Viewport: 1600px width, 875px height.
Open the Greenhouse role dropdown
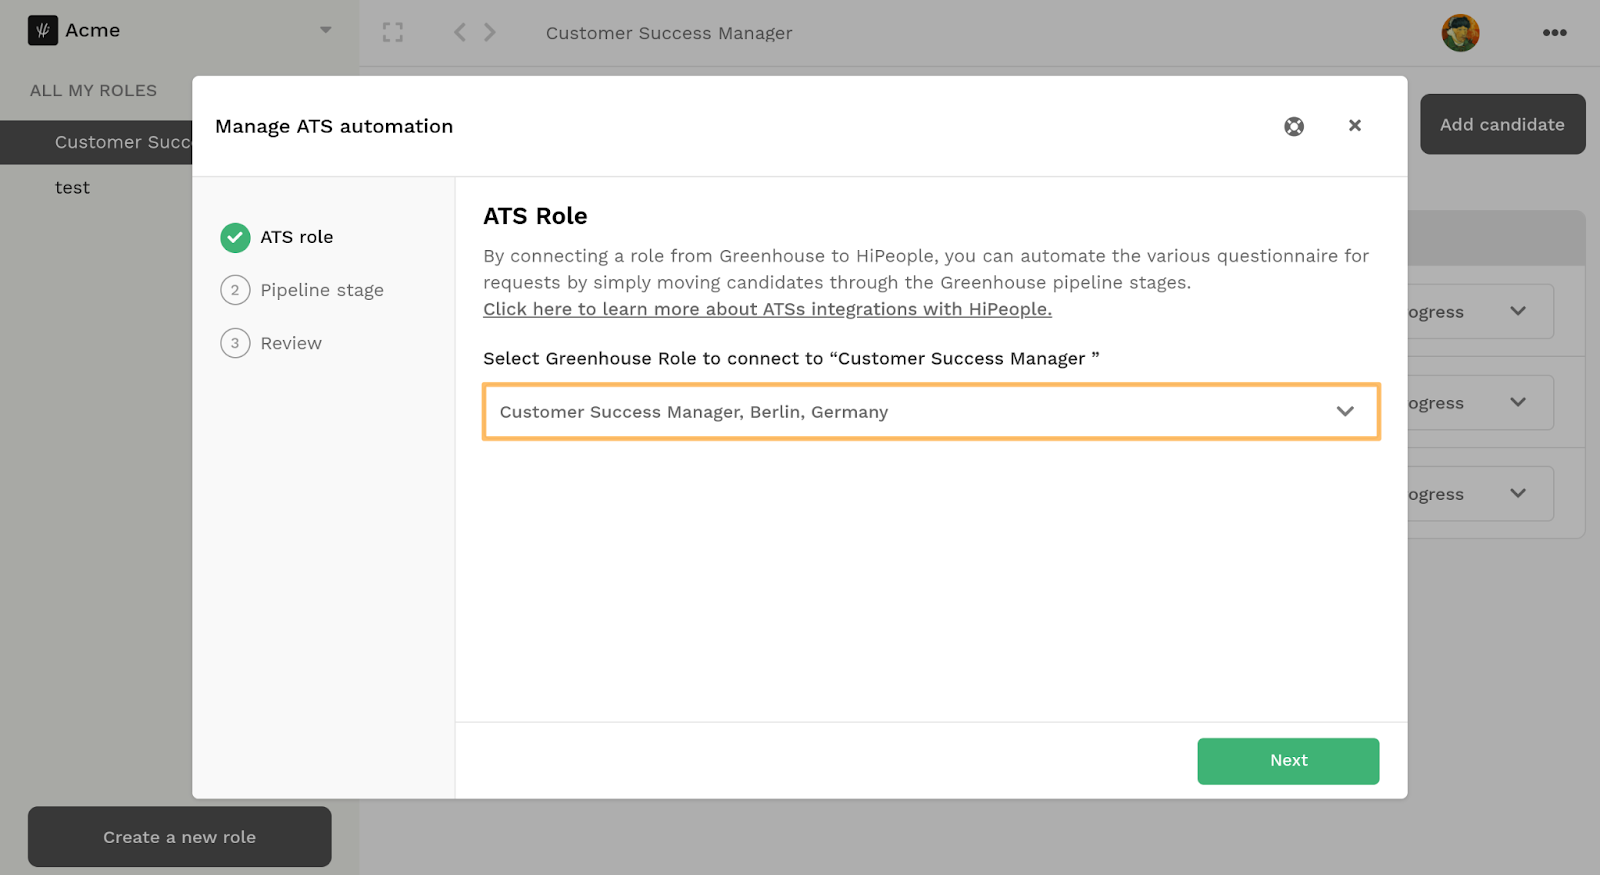(x=931, y=412)
